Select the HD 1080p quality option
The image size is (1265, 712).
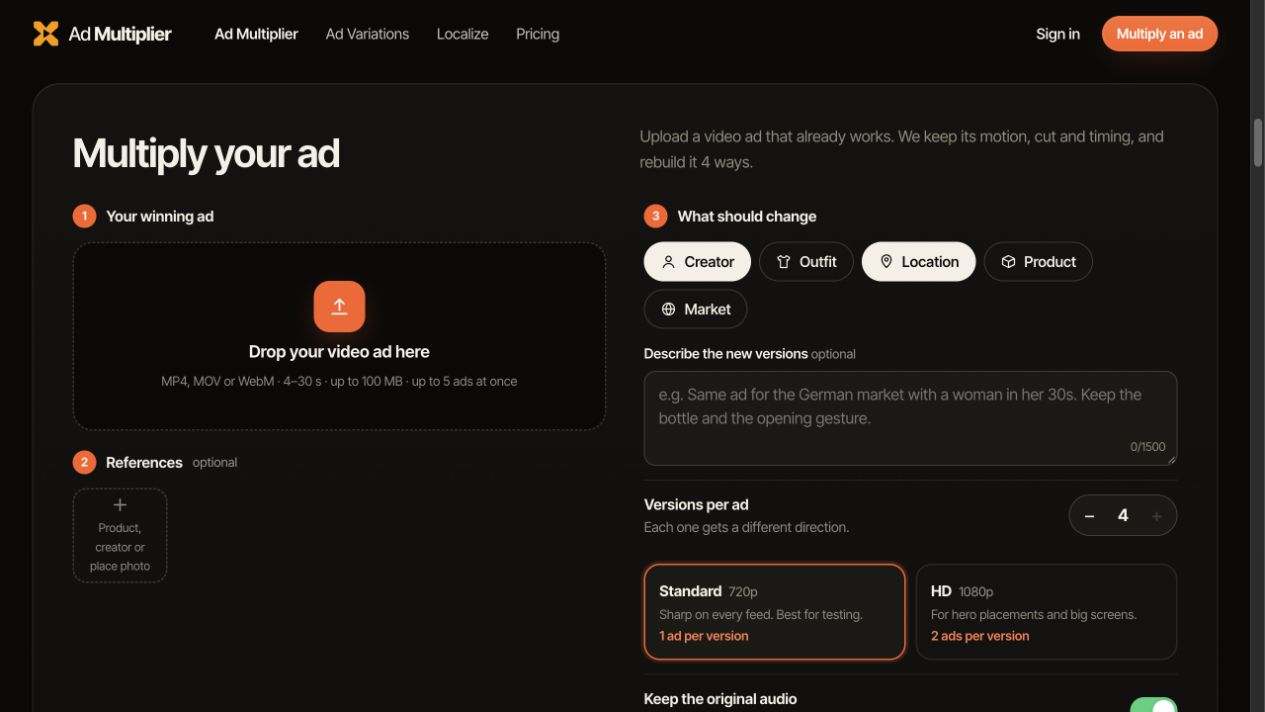point(1046,612)
